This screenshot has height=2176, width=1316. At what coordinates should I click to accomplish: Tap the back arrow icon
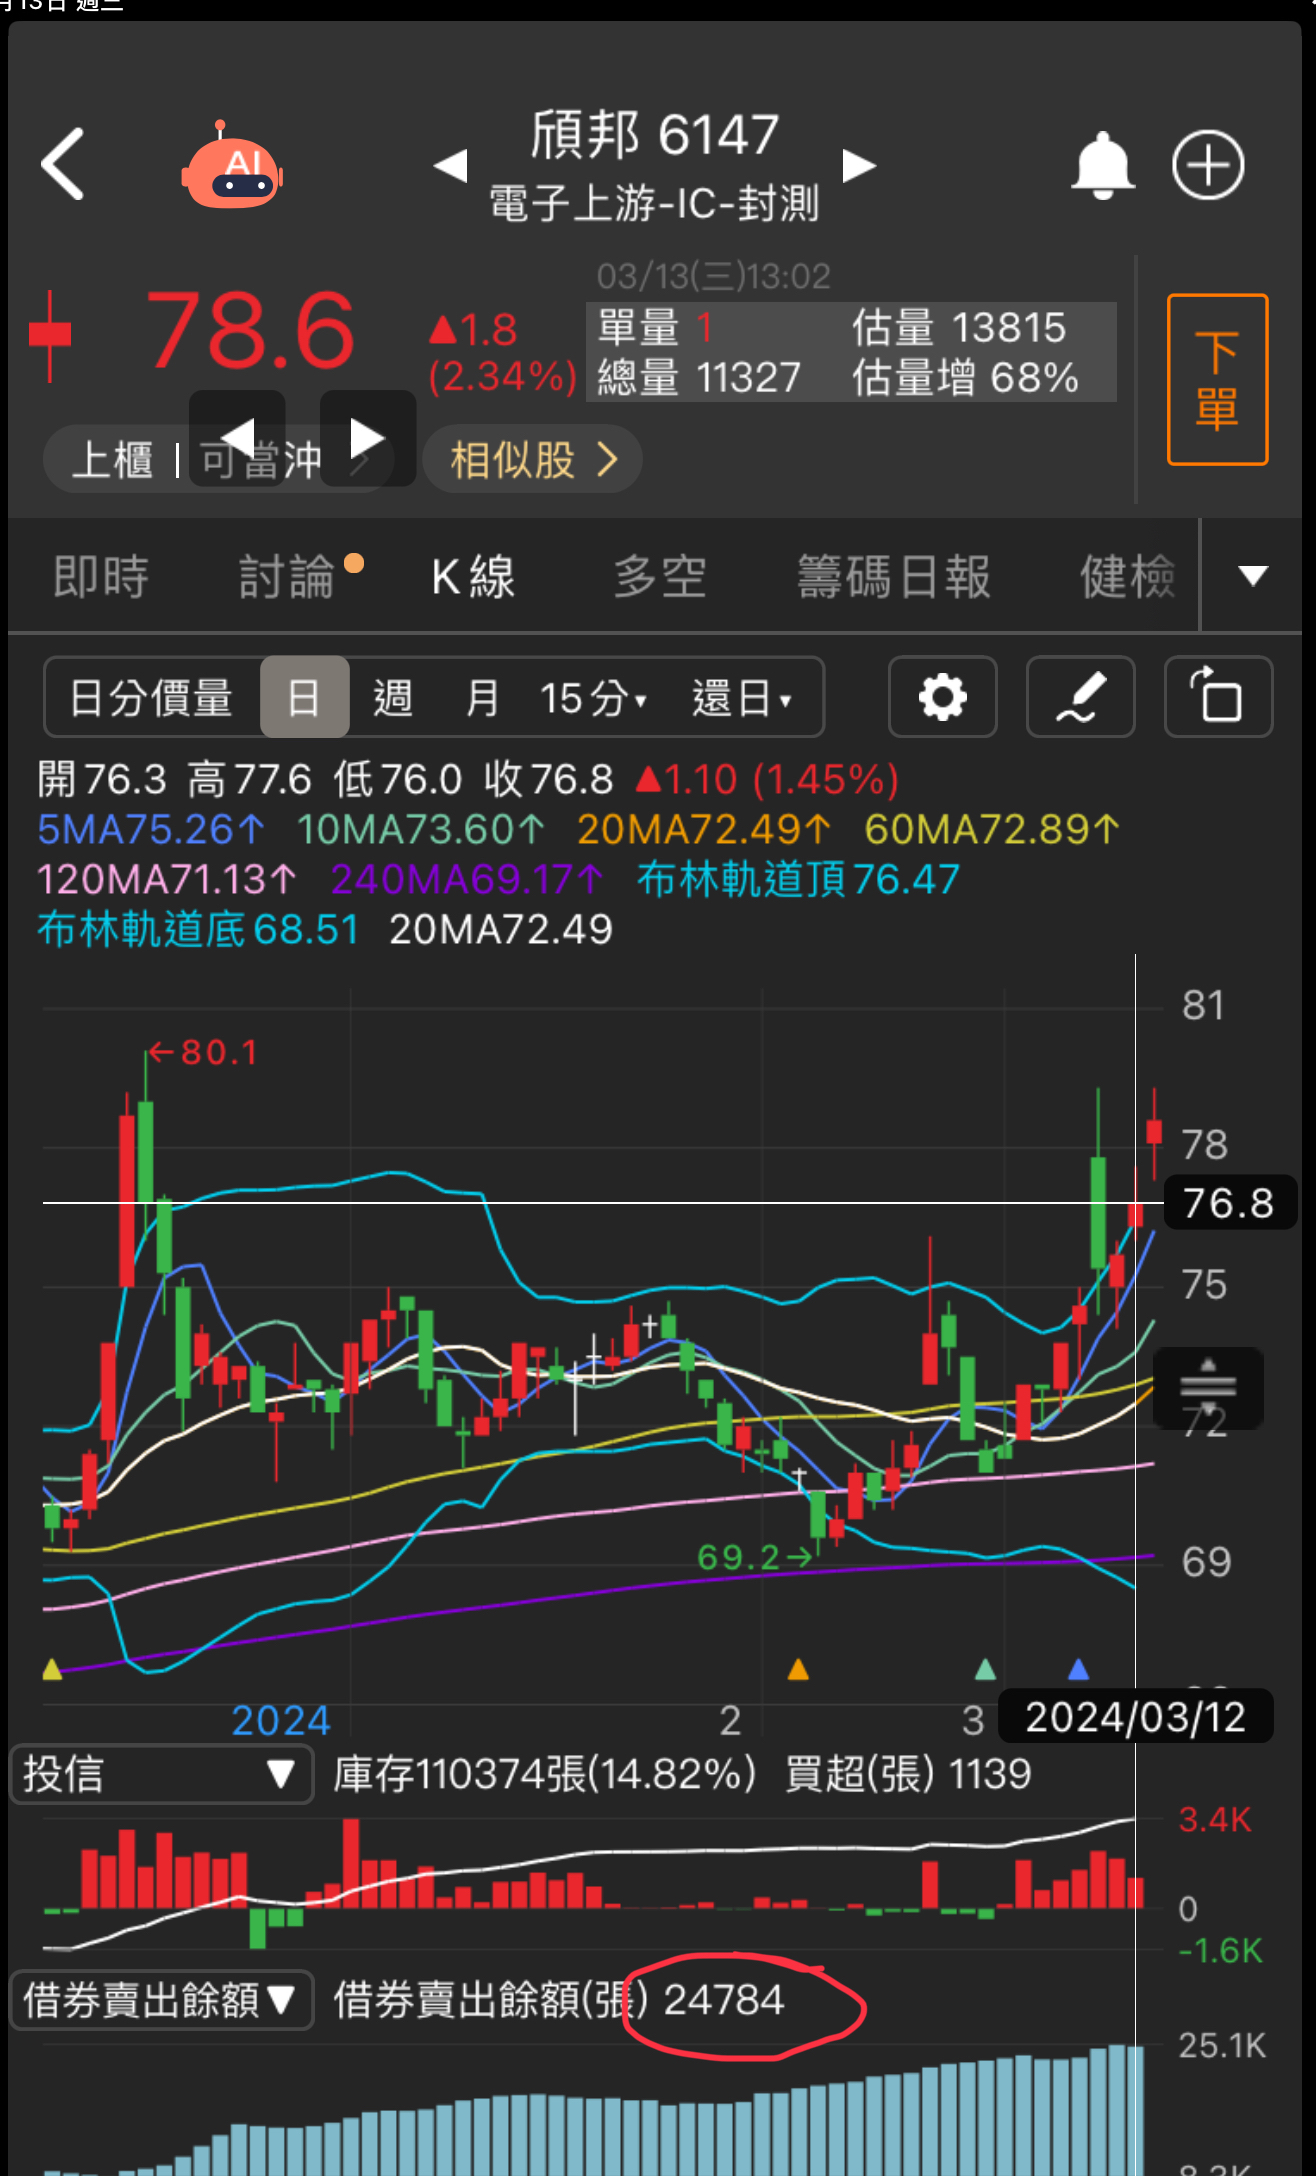click(62, 165)
